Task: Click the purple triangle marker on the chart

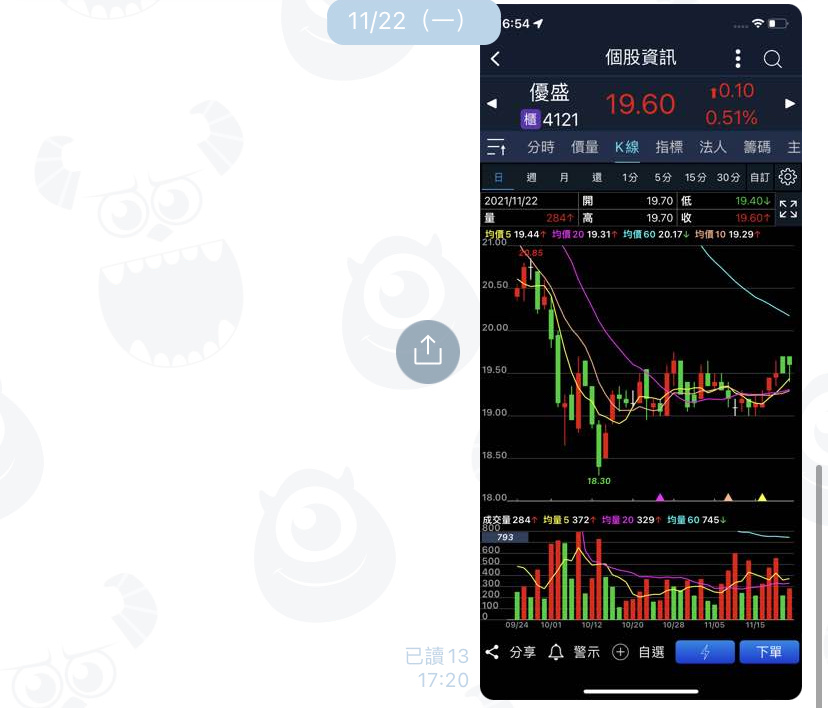Action: click(x=660, y=497)
